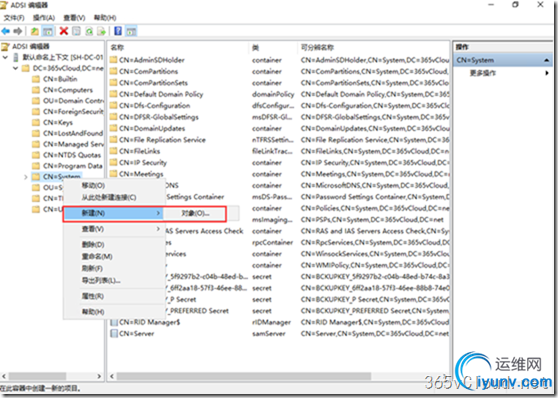This screenshot has width=558, height=398.
Task: Click the list pane horizontal scrollbar thumb
Action: (x=244, y=376)
